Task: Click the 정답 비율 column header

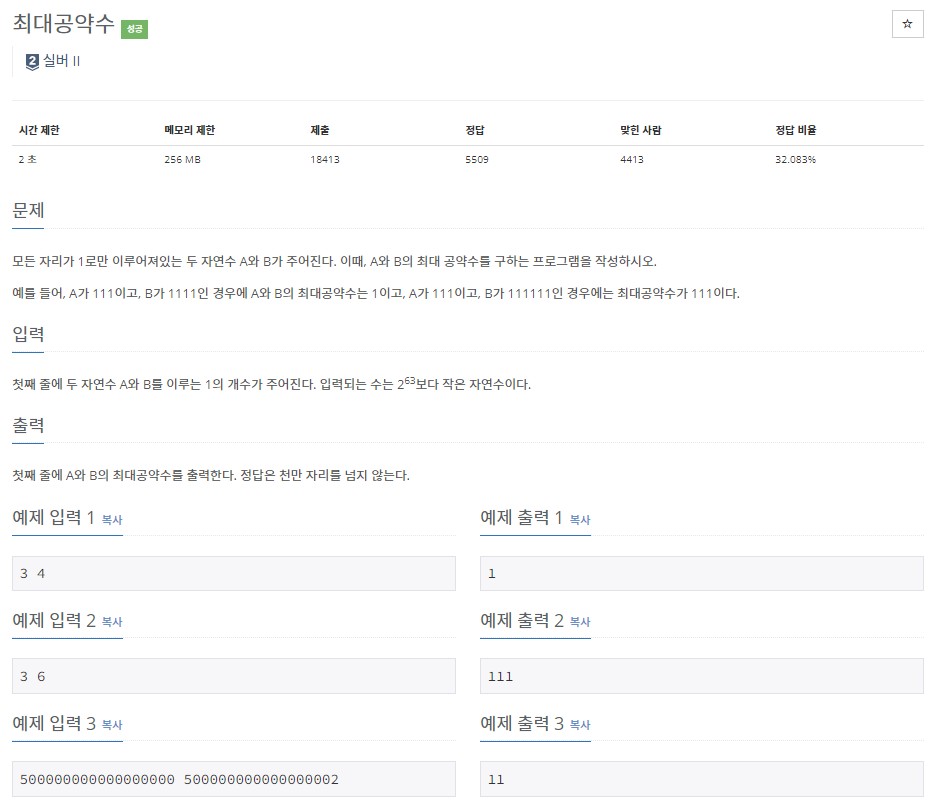Action: point(796,130)
